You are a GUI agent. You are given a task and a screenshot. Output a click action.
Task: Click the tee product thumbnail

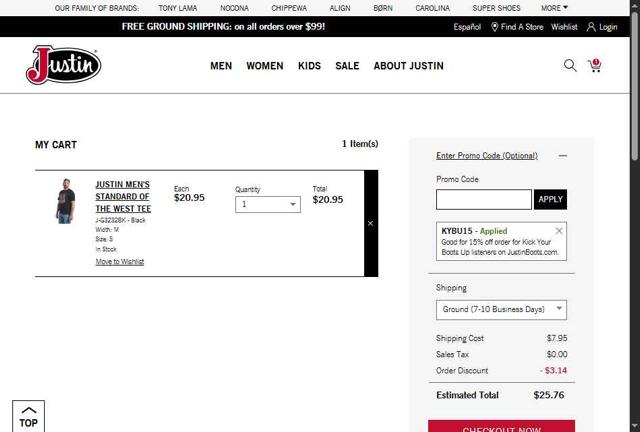(66, 201)
